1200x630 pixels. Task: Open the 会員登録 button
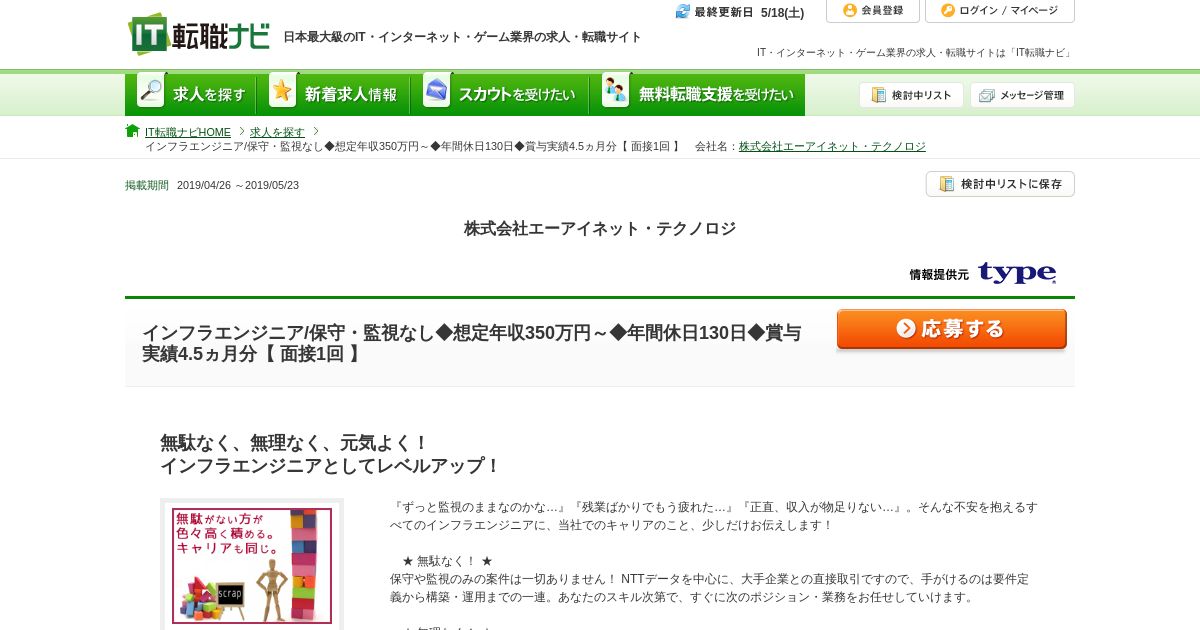tap(872, 10)
